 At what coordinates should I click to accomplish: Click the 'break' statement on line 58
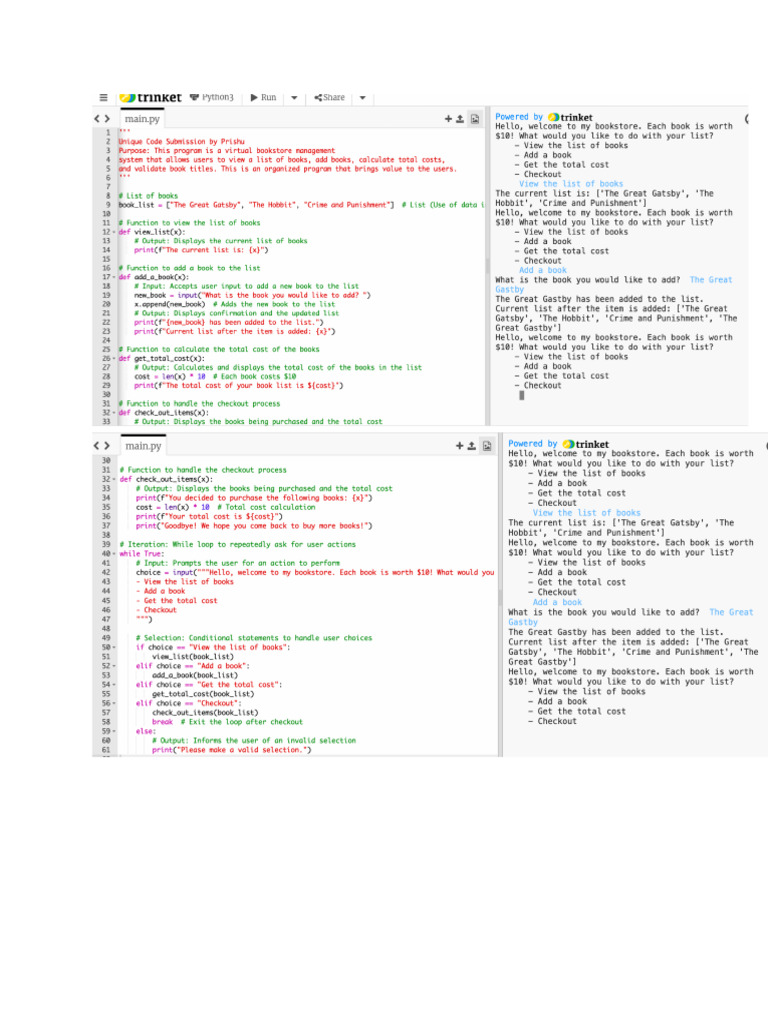click(x=163, y=722)
